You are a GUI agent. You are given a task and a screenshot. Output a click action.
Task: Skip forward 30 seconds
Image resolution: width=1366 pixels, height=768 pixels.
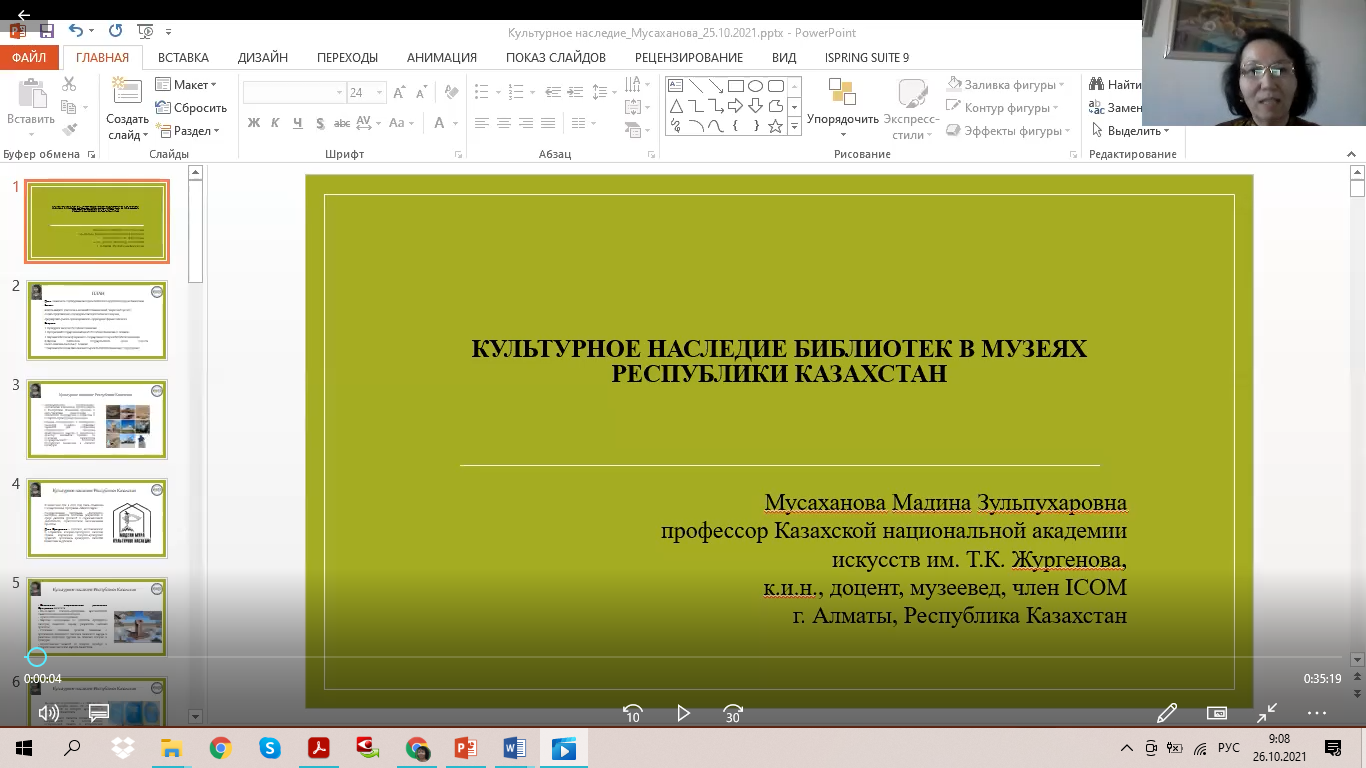coord(733,713)
